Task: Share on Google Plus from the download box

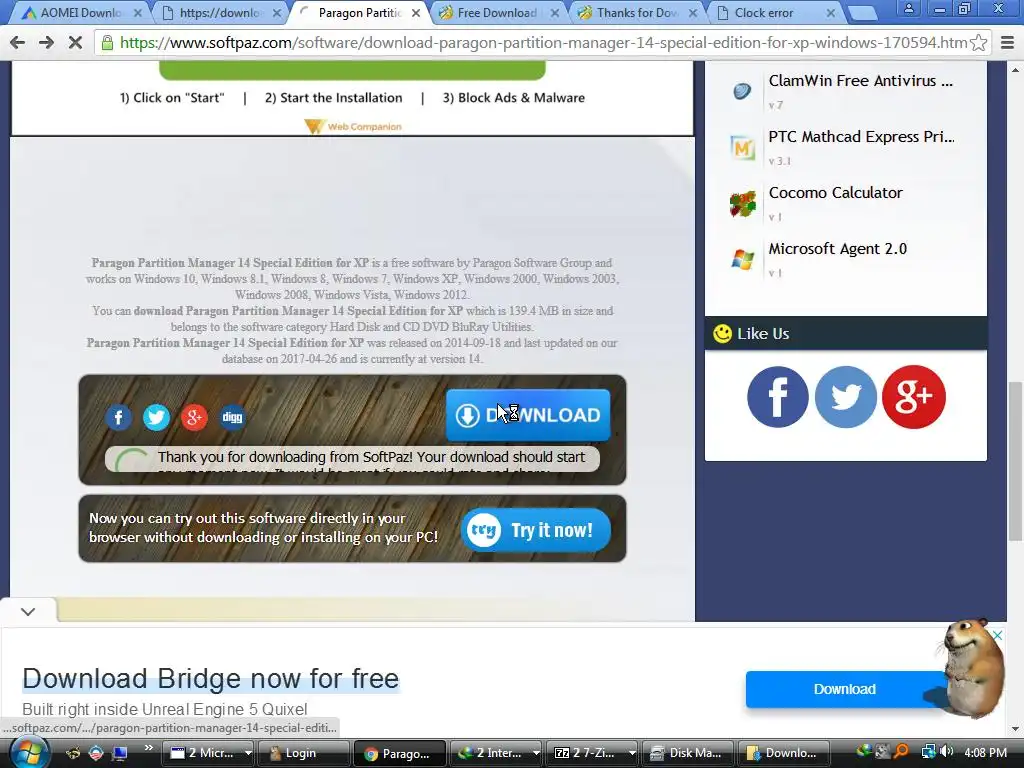Action: (194, 417)
